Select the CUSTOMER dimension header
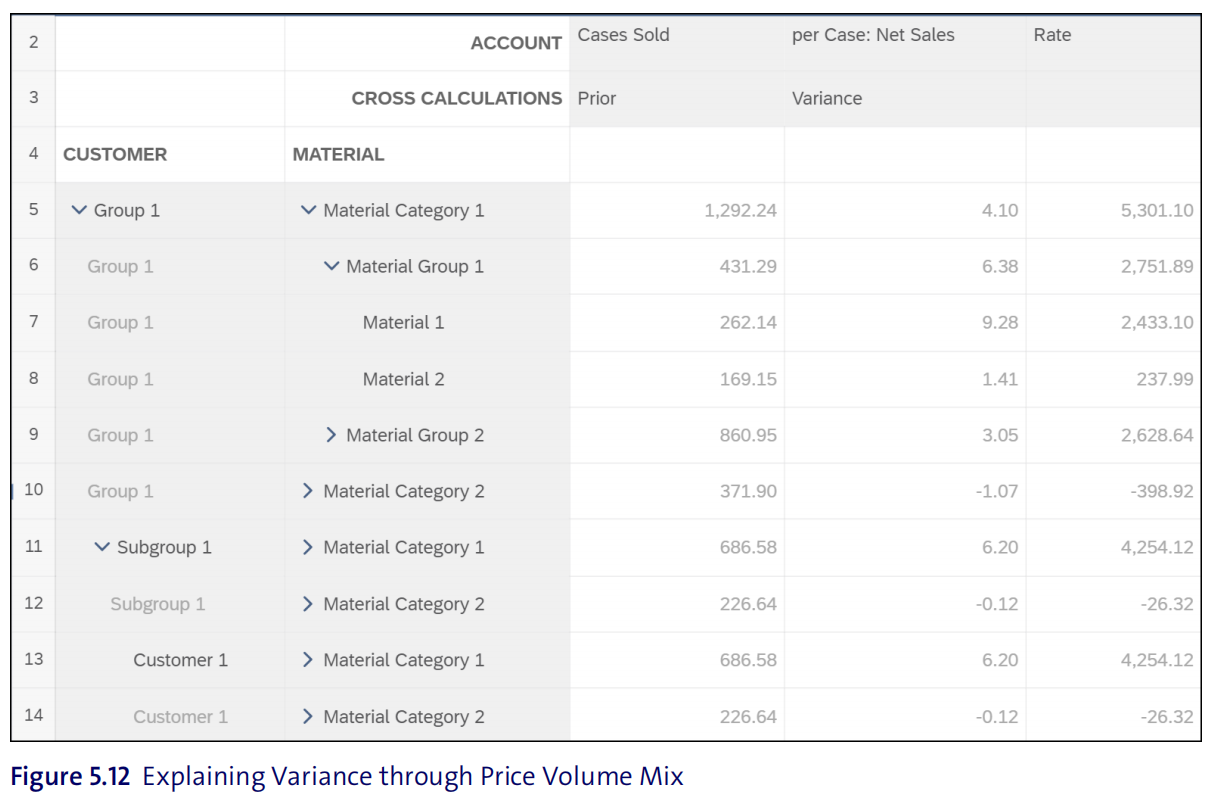This screenshot has height=799, width=1215. pos(115,154)
